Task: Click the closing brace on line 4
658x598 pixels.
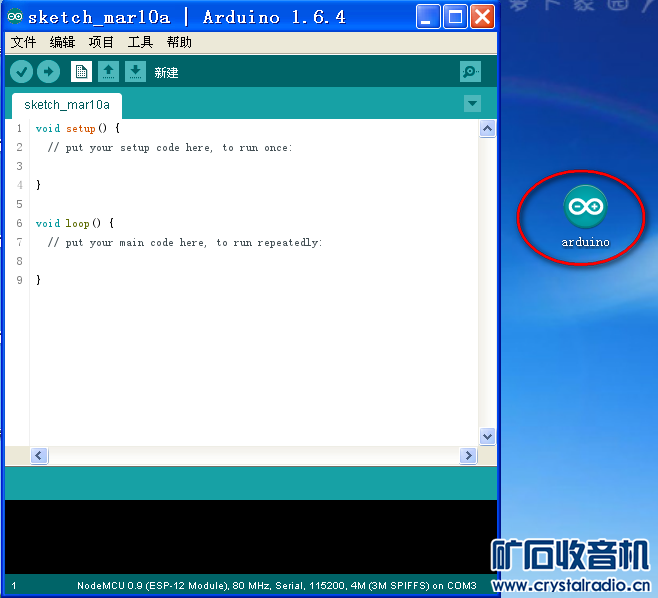Action: pyautogui.click(x=38, y=185)
